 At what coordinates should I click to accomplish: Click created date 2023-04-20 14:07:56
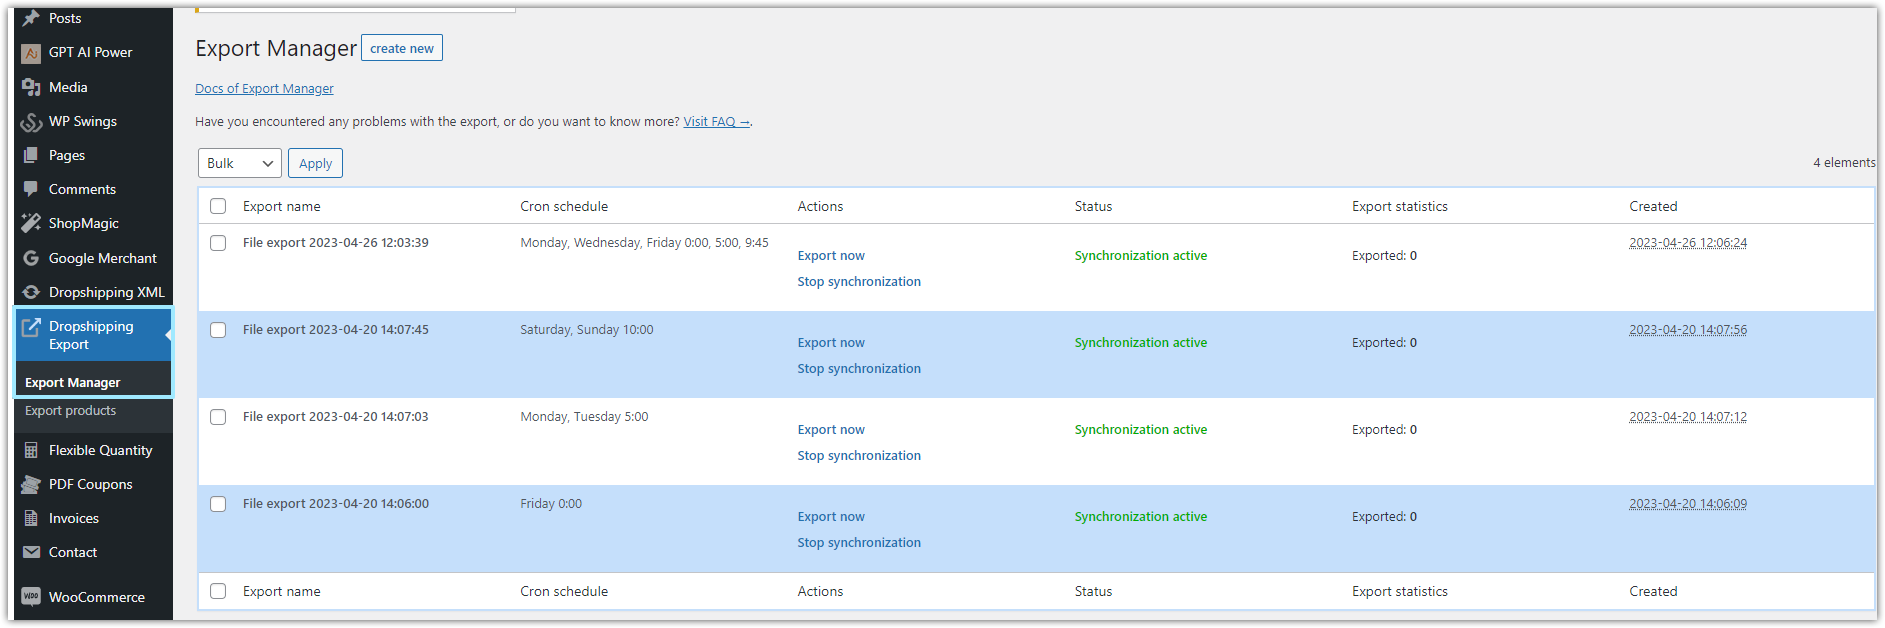1688,330
